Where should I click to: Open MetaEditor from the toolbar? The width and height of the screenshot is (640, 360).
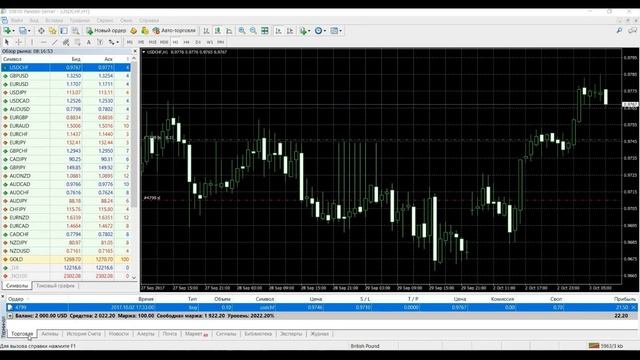tap(133, 31)
